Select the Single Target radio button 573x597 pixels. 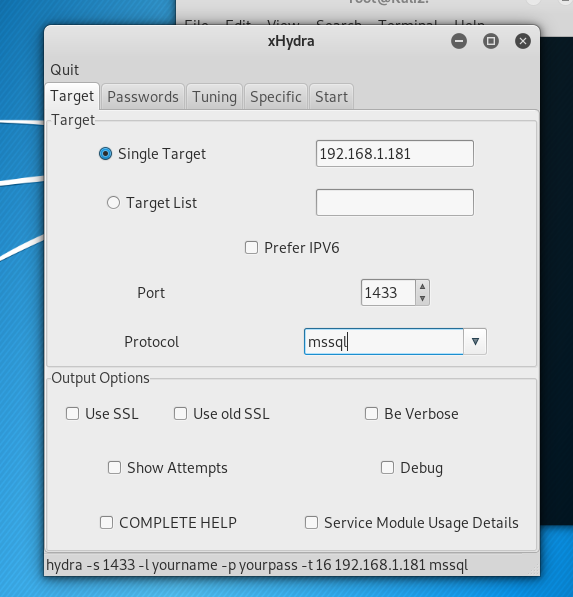point(105,154)
